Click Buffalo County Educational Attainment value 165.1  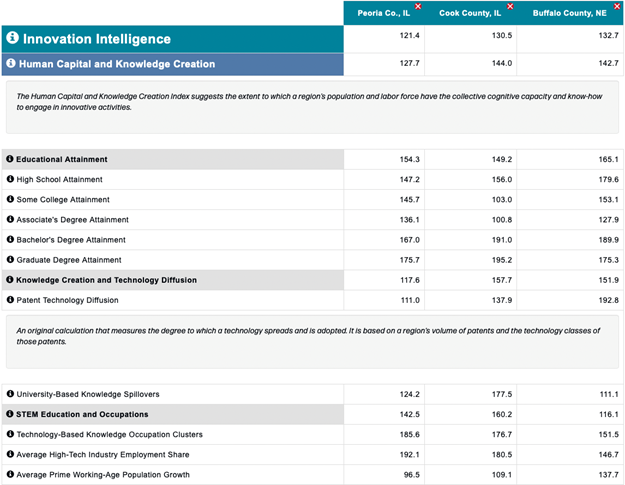609,159
